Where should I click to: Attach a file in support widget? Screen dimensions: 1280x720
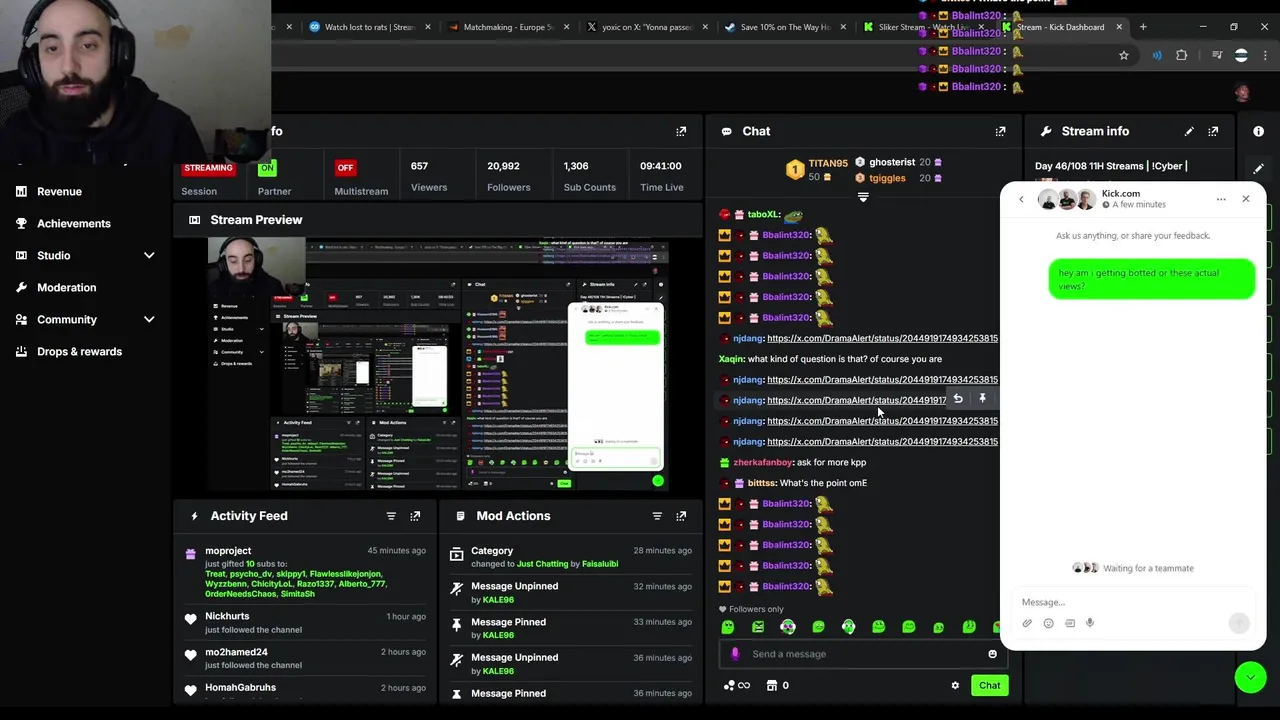[1027, 623]
